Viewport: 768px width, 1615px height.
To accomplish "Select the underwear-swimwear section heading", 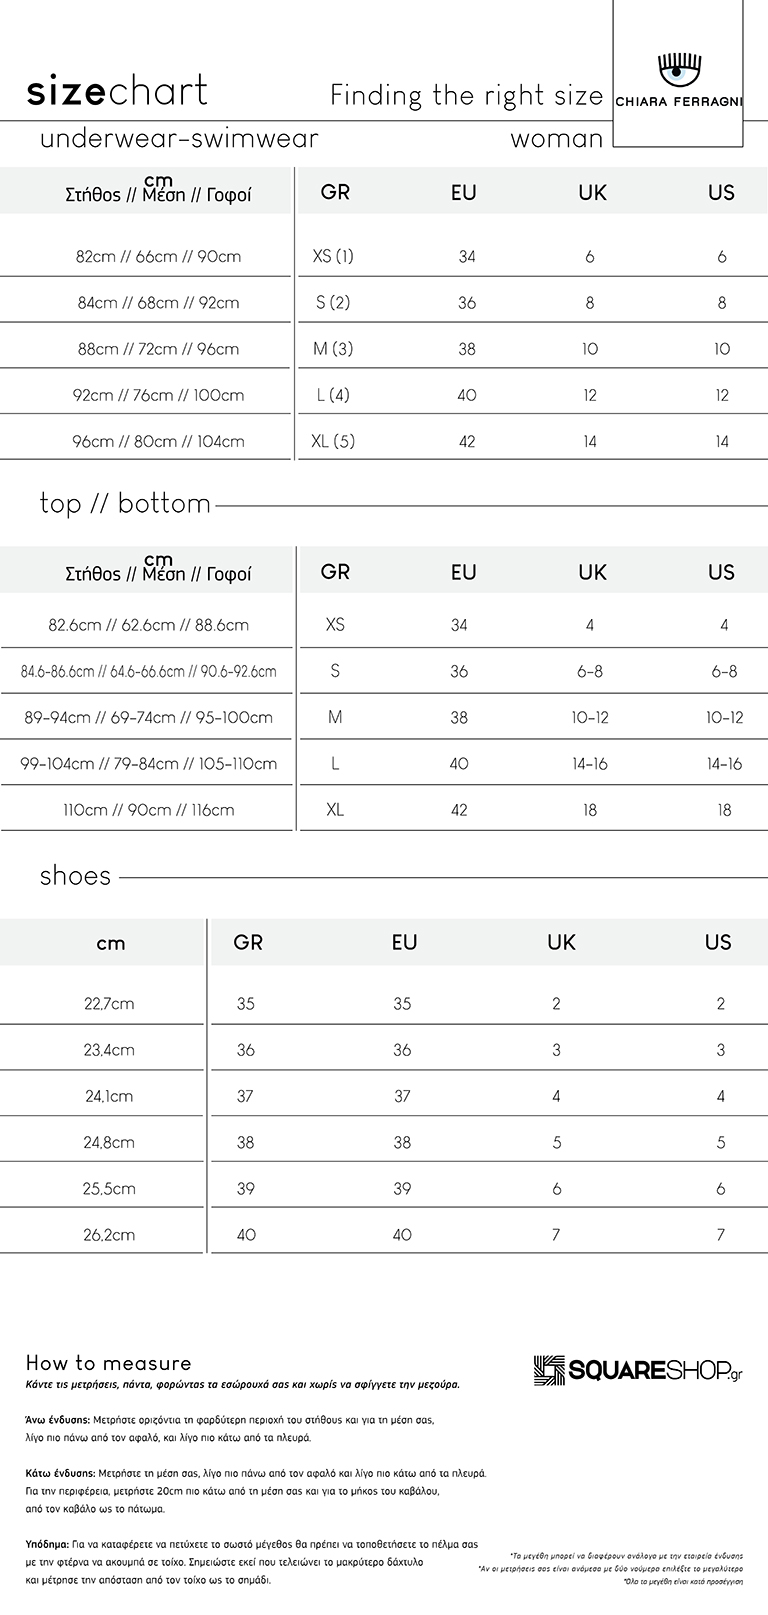I will click(179, 139).
